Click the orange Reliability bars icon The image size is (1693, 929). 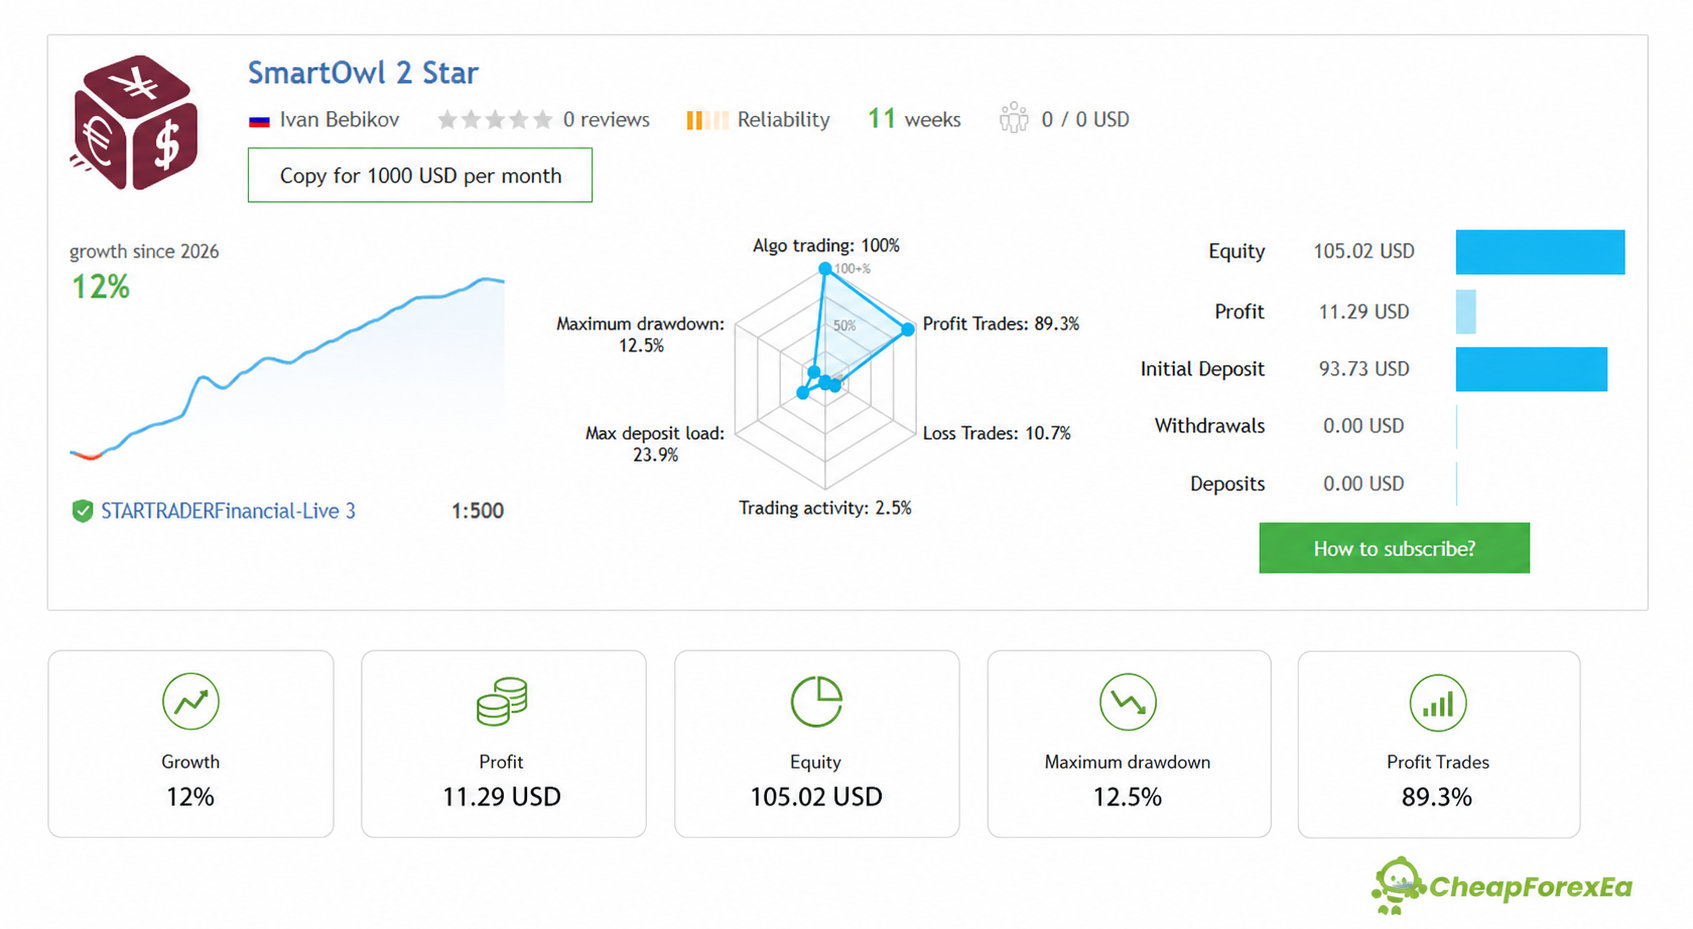(707, 120)
